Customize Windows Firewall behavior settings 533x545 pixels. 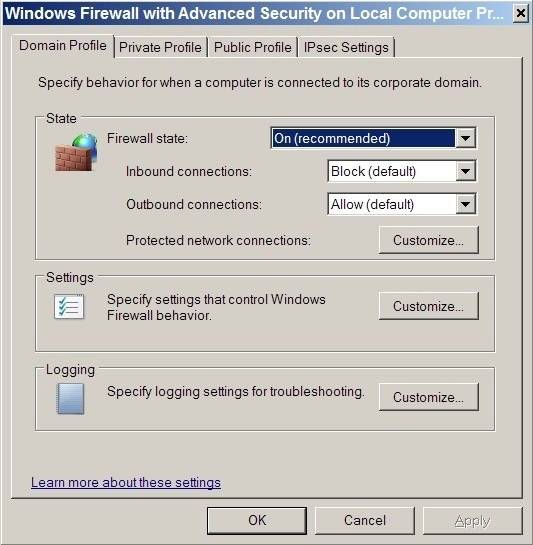[428, 306]
